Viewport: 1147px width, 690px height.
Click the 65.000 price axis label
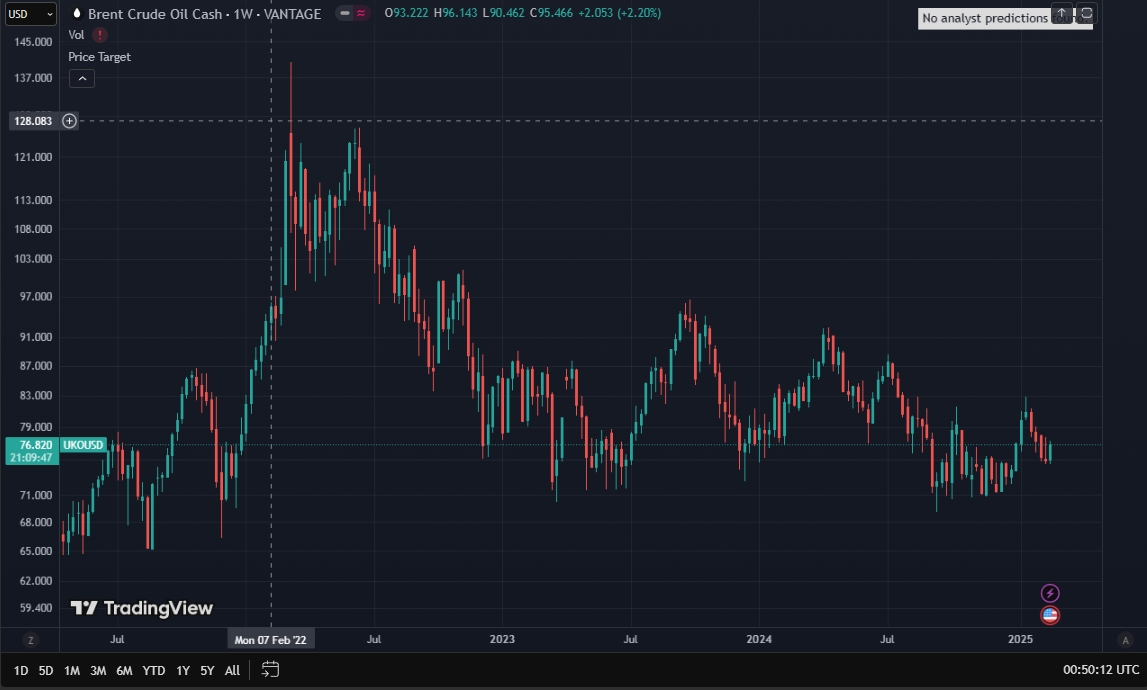[x=36, y=552]
